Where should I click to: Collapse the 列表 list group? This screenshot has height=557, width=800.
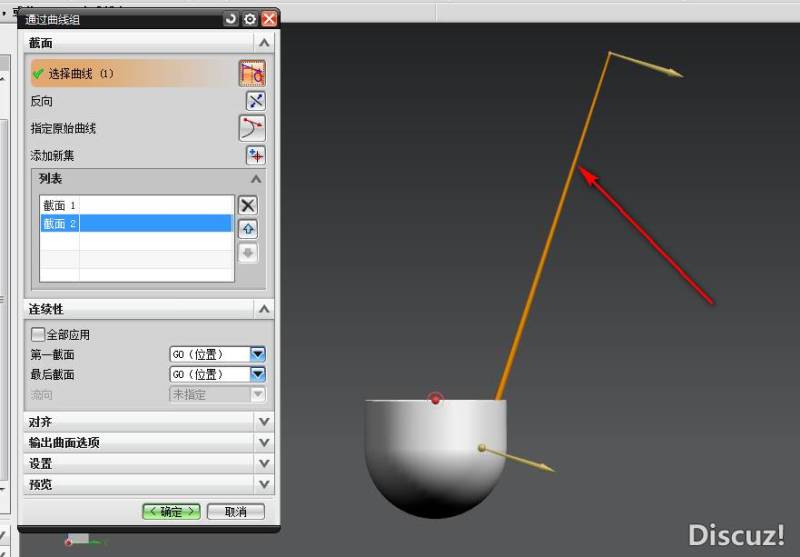[x=256, y=179]
